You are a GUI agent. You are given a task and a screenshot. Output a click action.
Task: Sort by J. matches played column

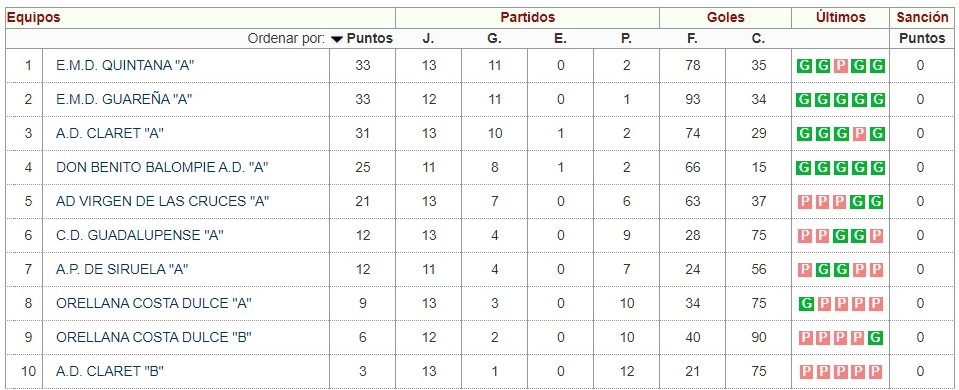click(428, 39)
